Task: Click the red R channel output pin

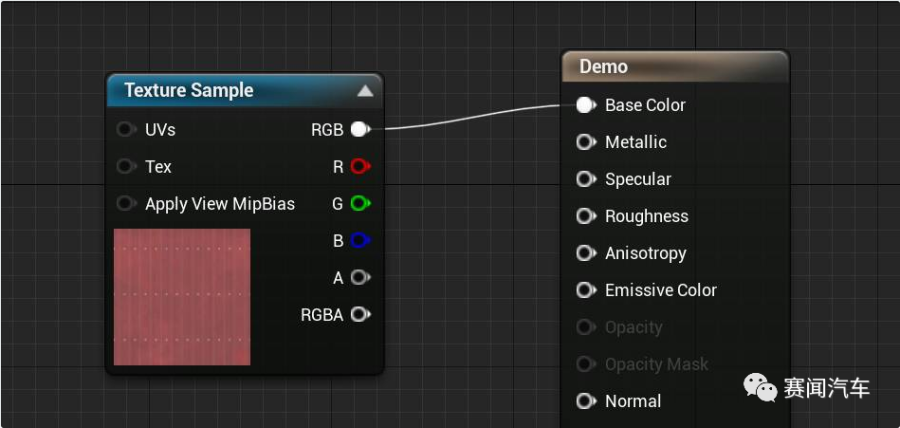Action: click(360, 166)
